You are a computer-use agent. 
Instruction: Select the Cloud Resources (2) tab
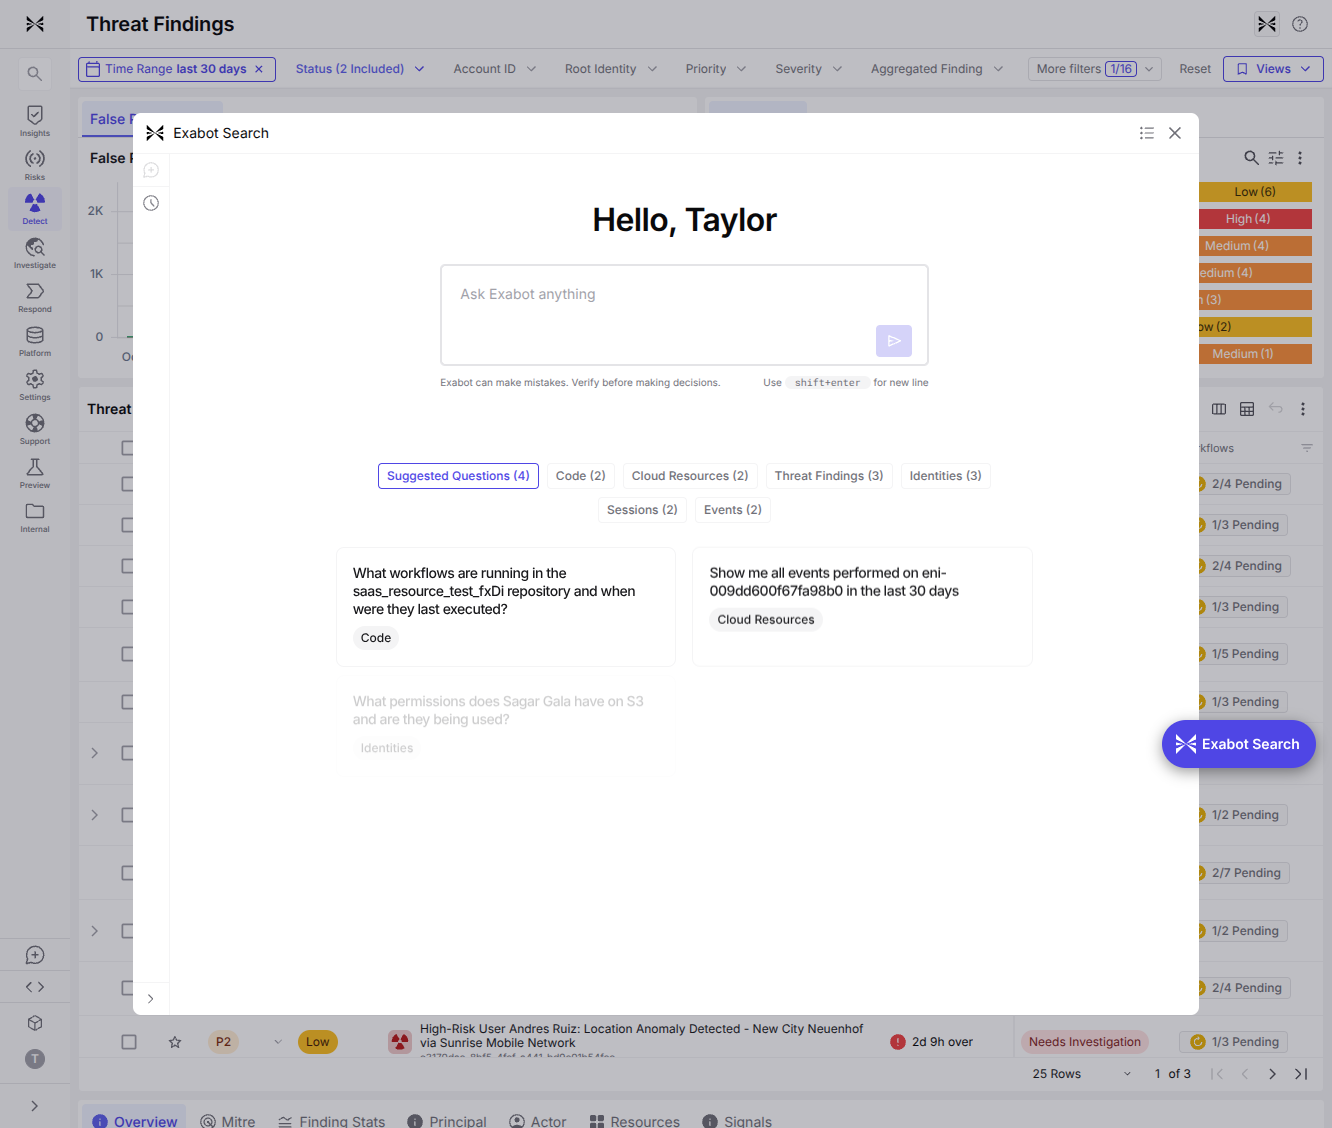point(690,476)
